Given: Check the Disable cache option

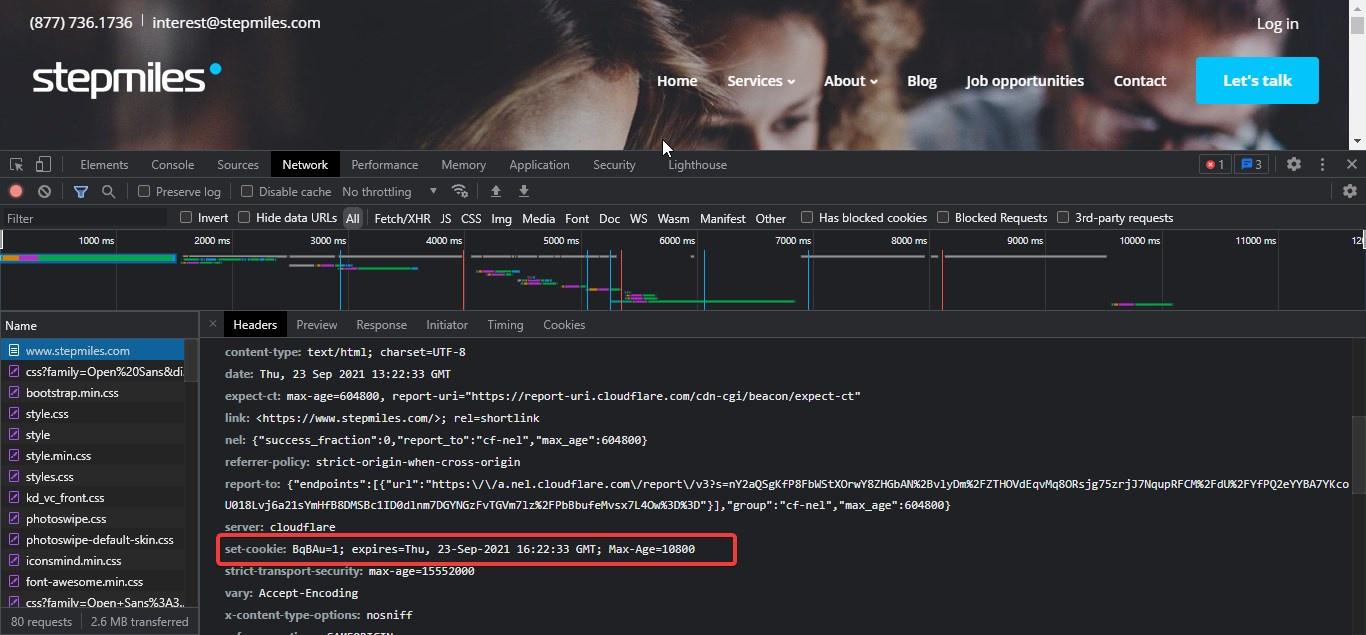Looking at the screenshot, I should 247,191.
